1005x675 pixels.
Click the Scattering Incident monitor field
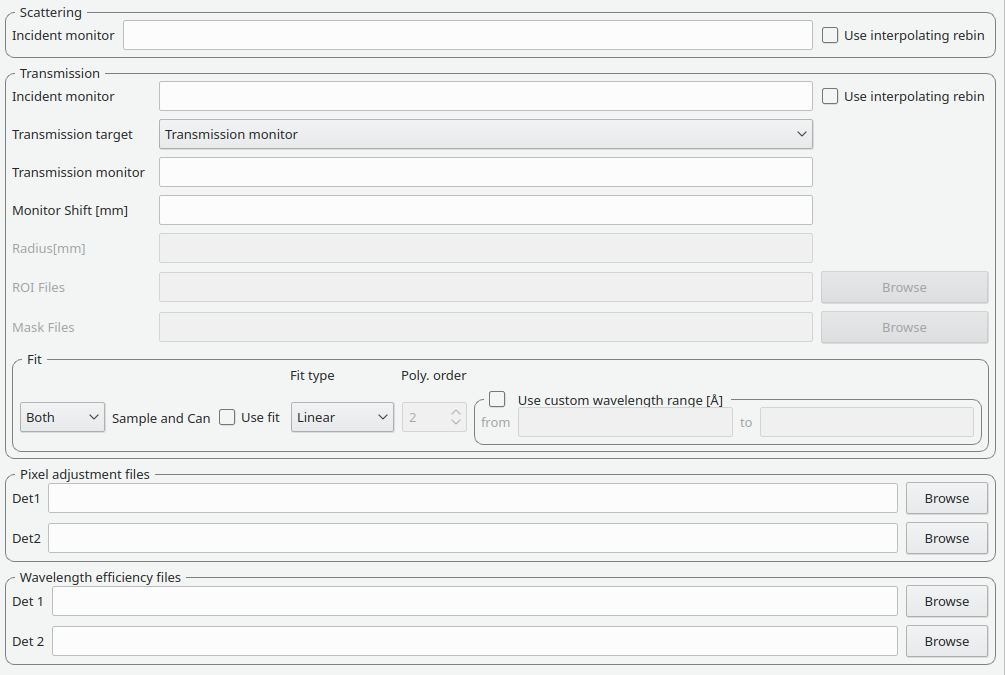(467, 35)
